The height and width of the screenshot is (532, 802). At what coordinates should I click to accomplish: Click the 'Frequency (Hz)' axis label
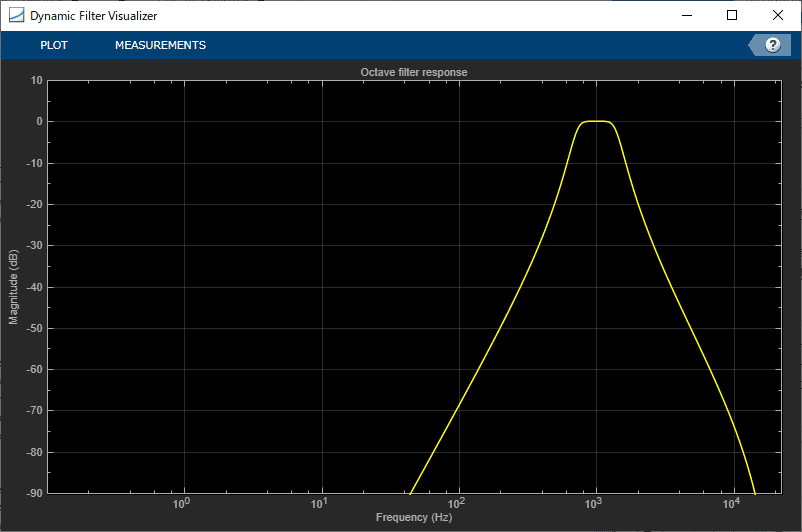(414, 517)
